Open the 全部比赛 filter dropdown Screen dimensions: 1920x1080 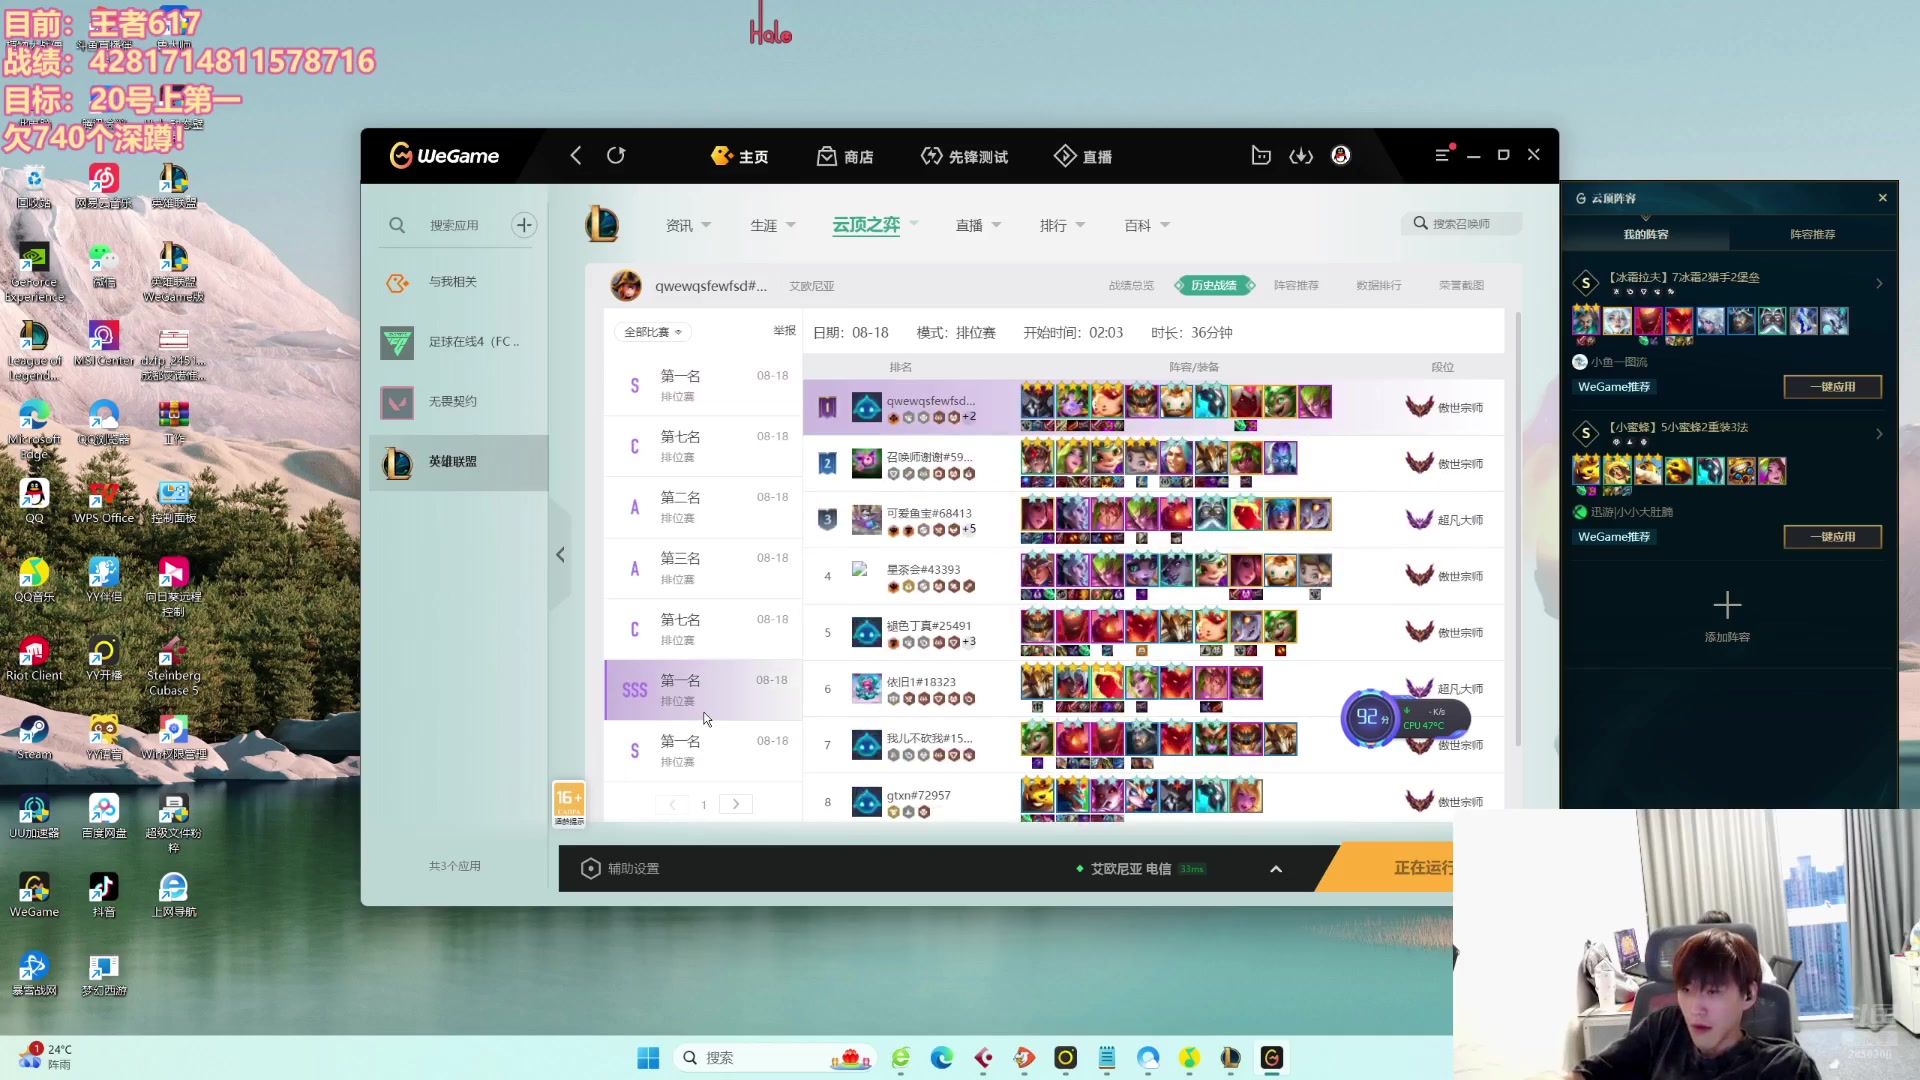[652, 332]
